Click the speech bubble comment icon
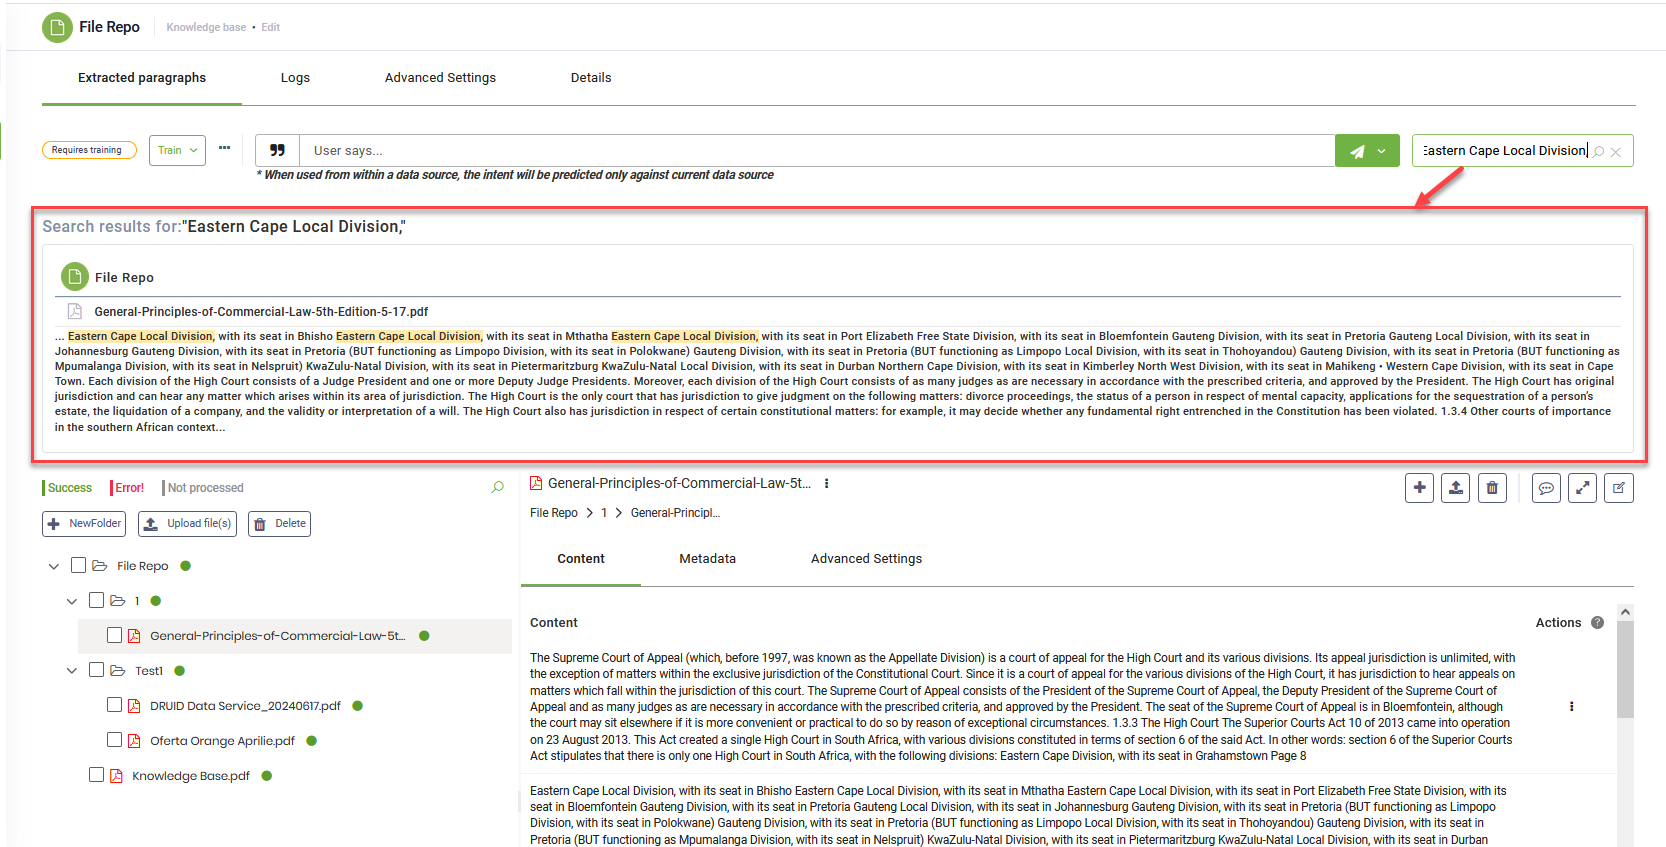 pos(1546,488)
